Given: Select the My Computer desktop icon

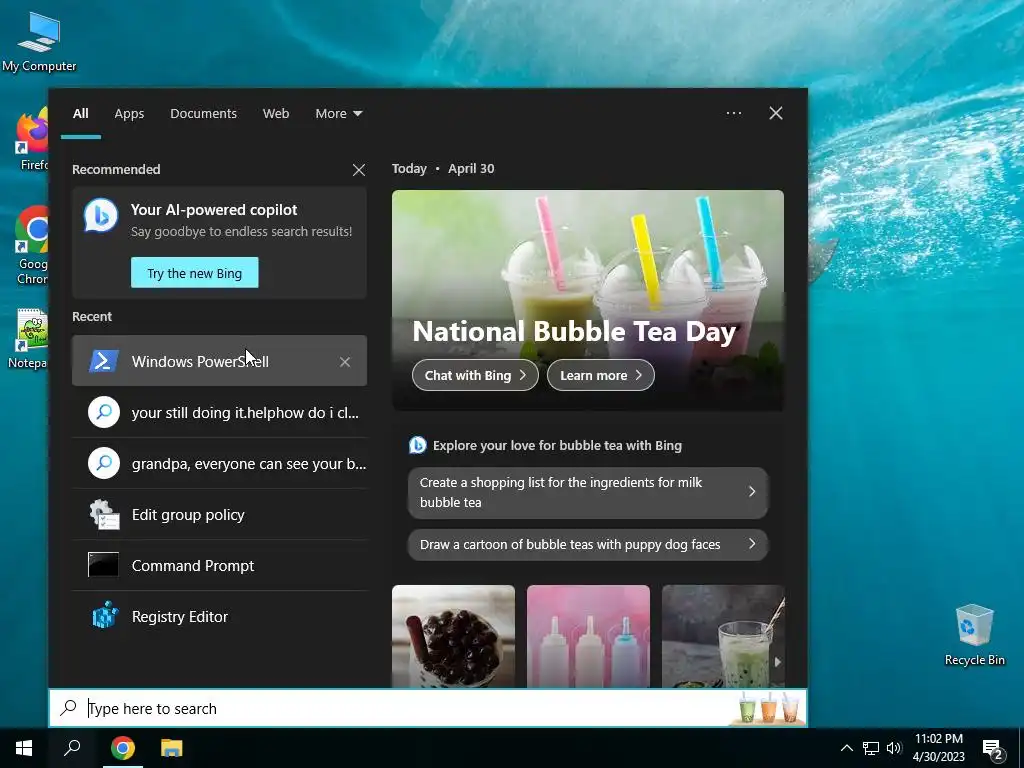Looking at the screenshot, I should [x=39, y=41].
